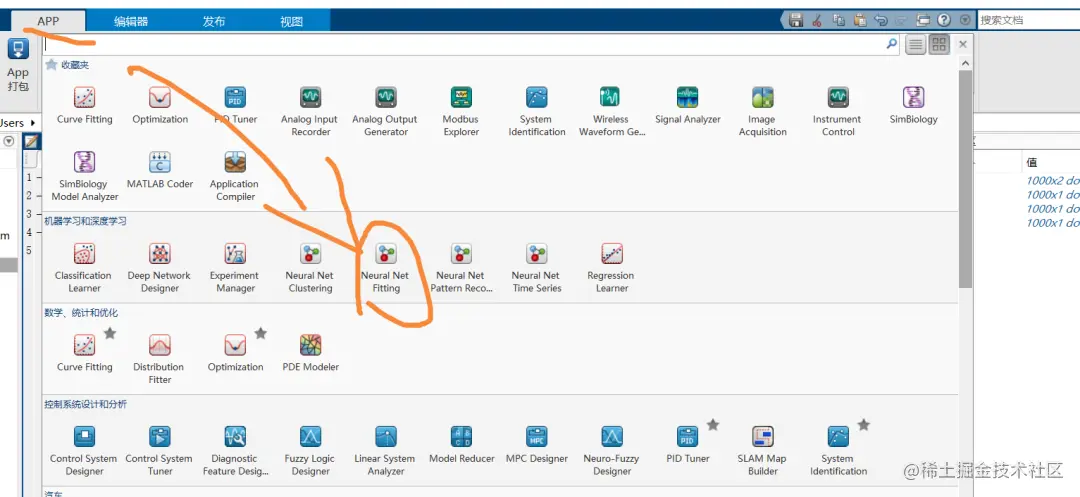Open Optimization app in the favorites section
The image size is (1080, 497).
[x=160, y=105]
